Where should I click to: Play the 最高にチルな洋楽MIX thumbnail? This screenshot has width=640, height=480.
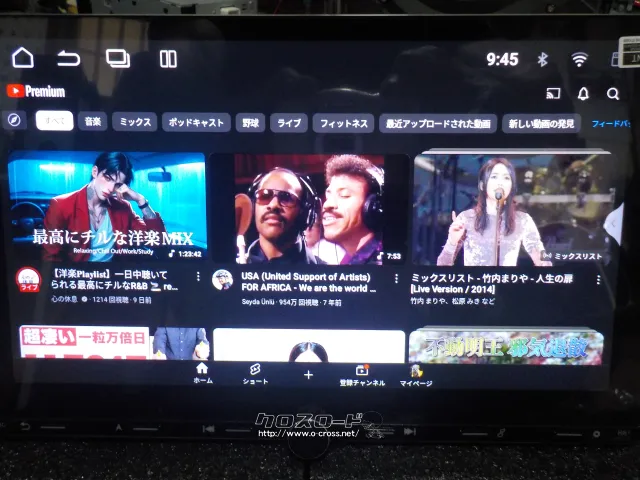106,208
